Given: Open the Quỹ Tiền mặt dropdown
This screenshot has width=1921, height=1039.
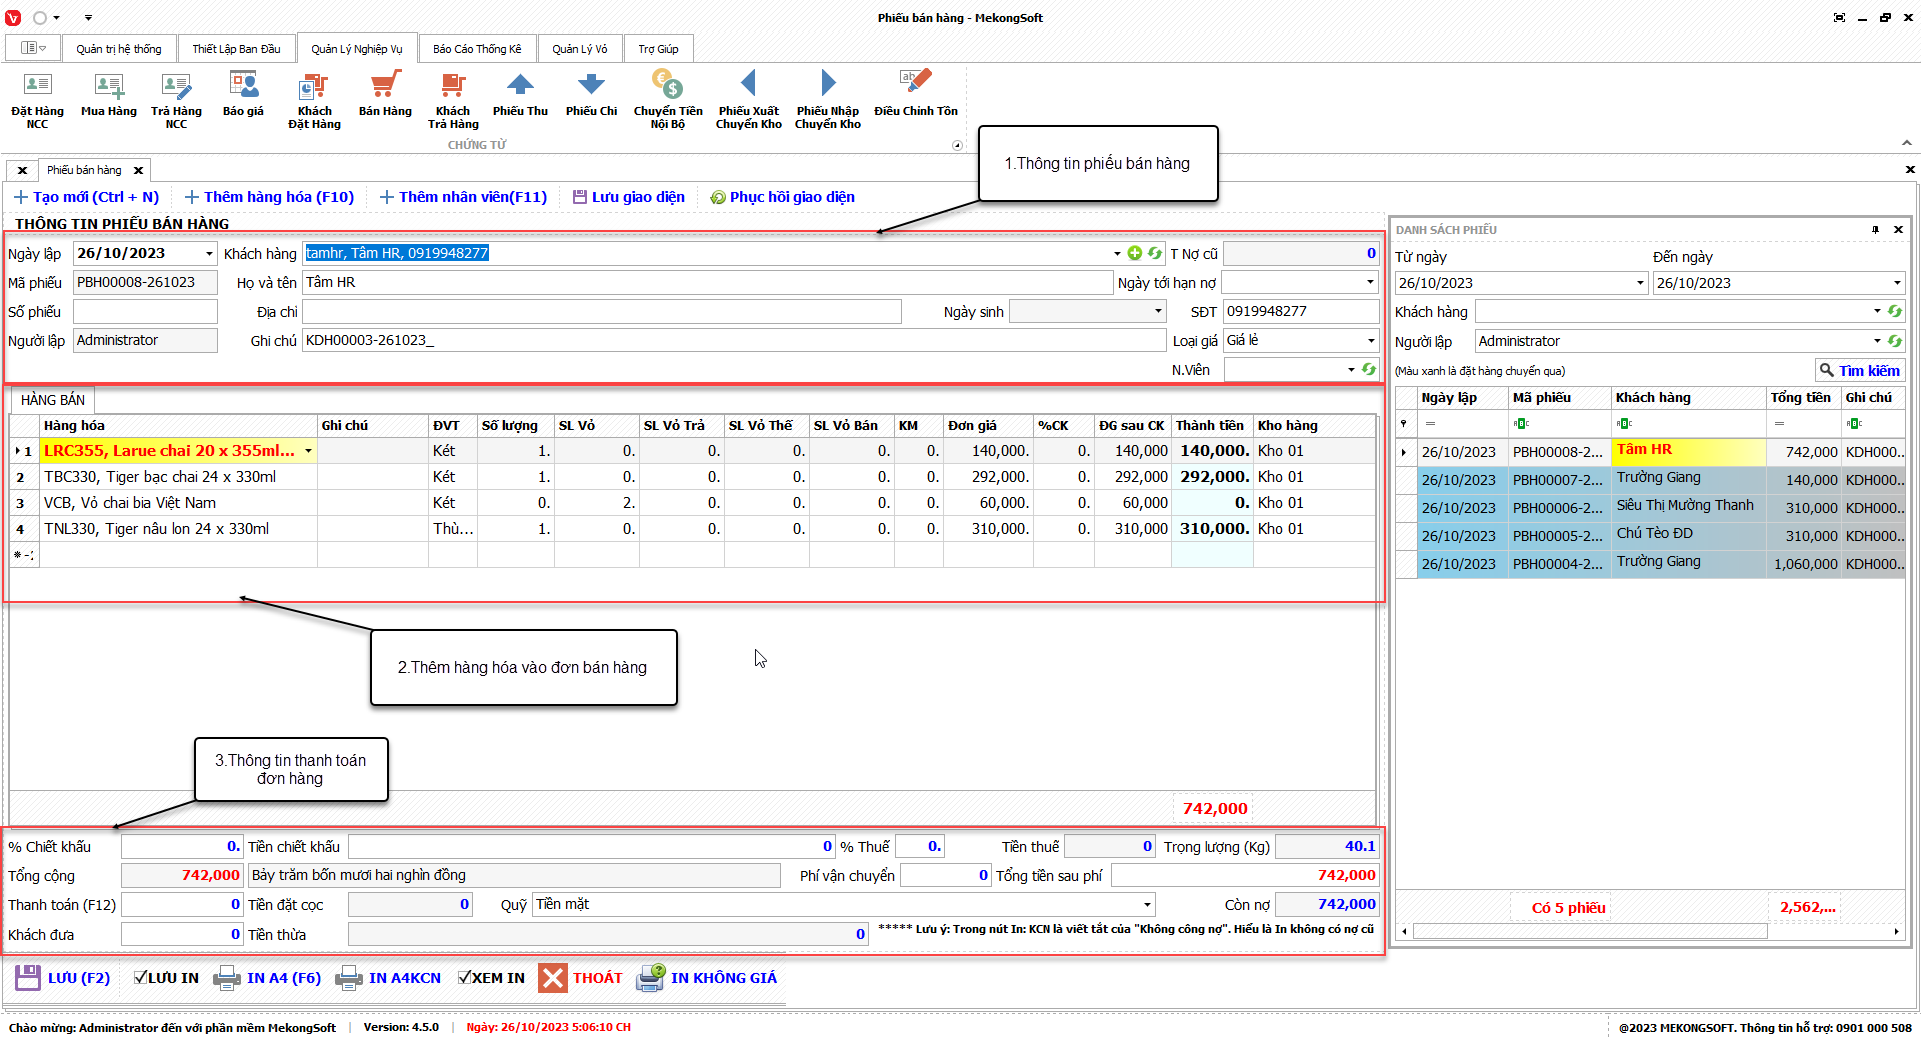Looking at the screenshot, I should pos(1147,905).
